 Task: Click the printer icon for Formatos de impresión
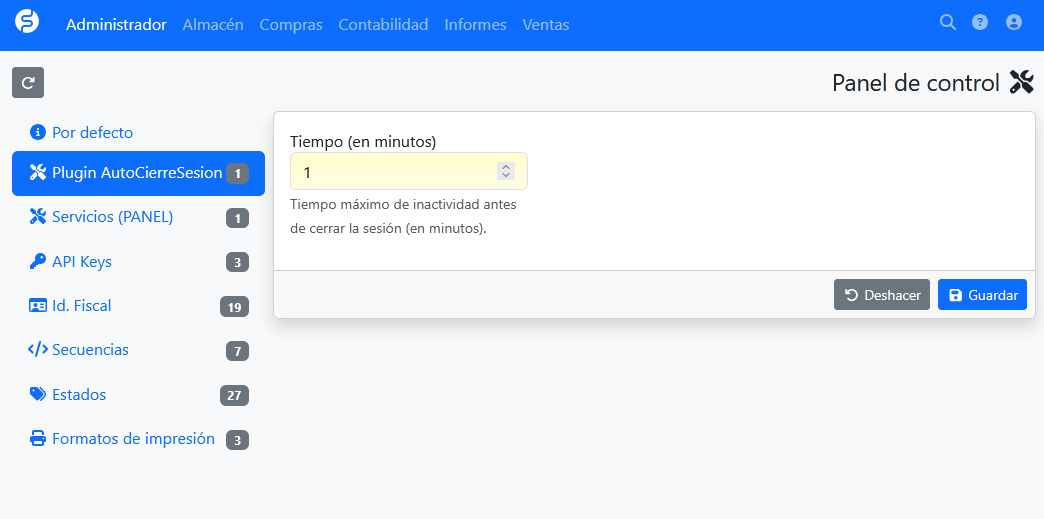point(38,439)
